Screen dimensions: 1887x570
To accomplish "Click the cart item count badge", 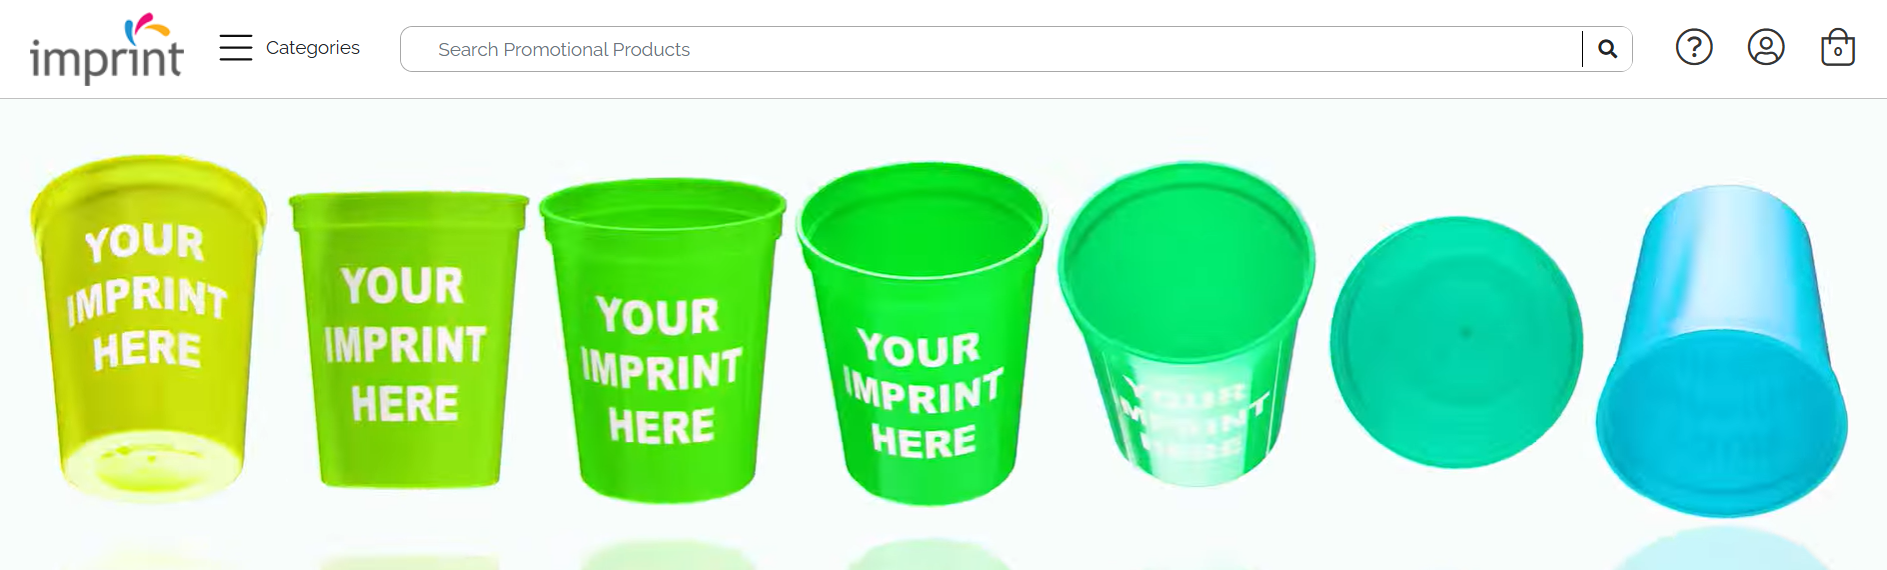I will coord(1838,52).
